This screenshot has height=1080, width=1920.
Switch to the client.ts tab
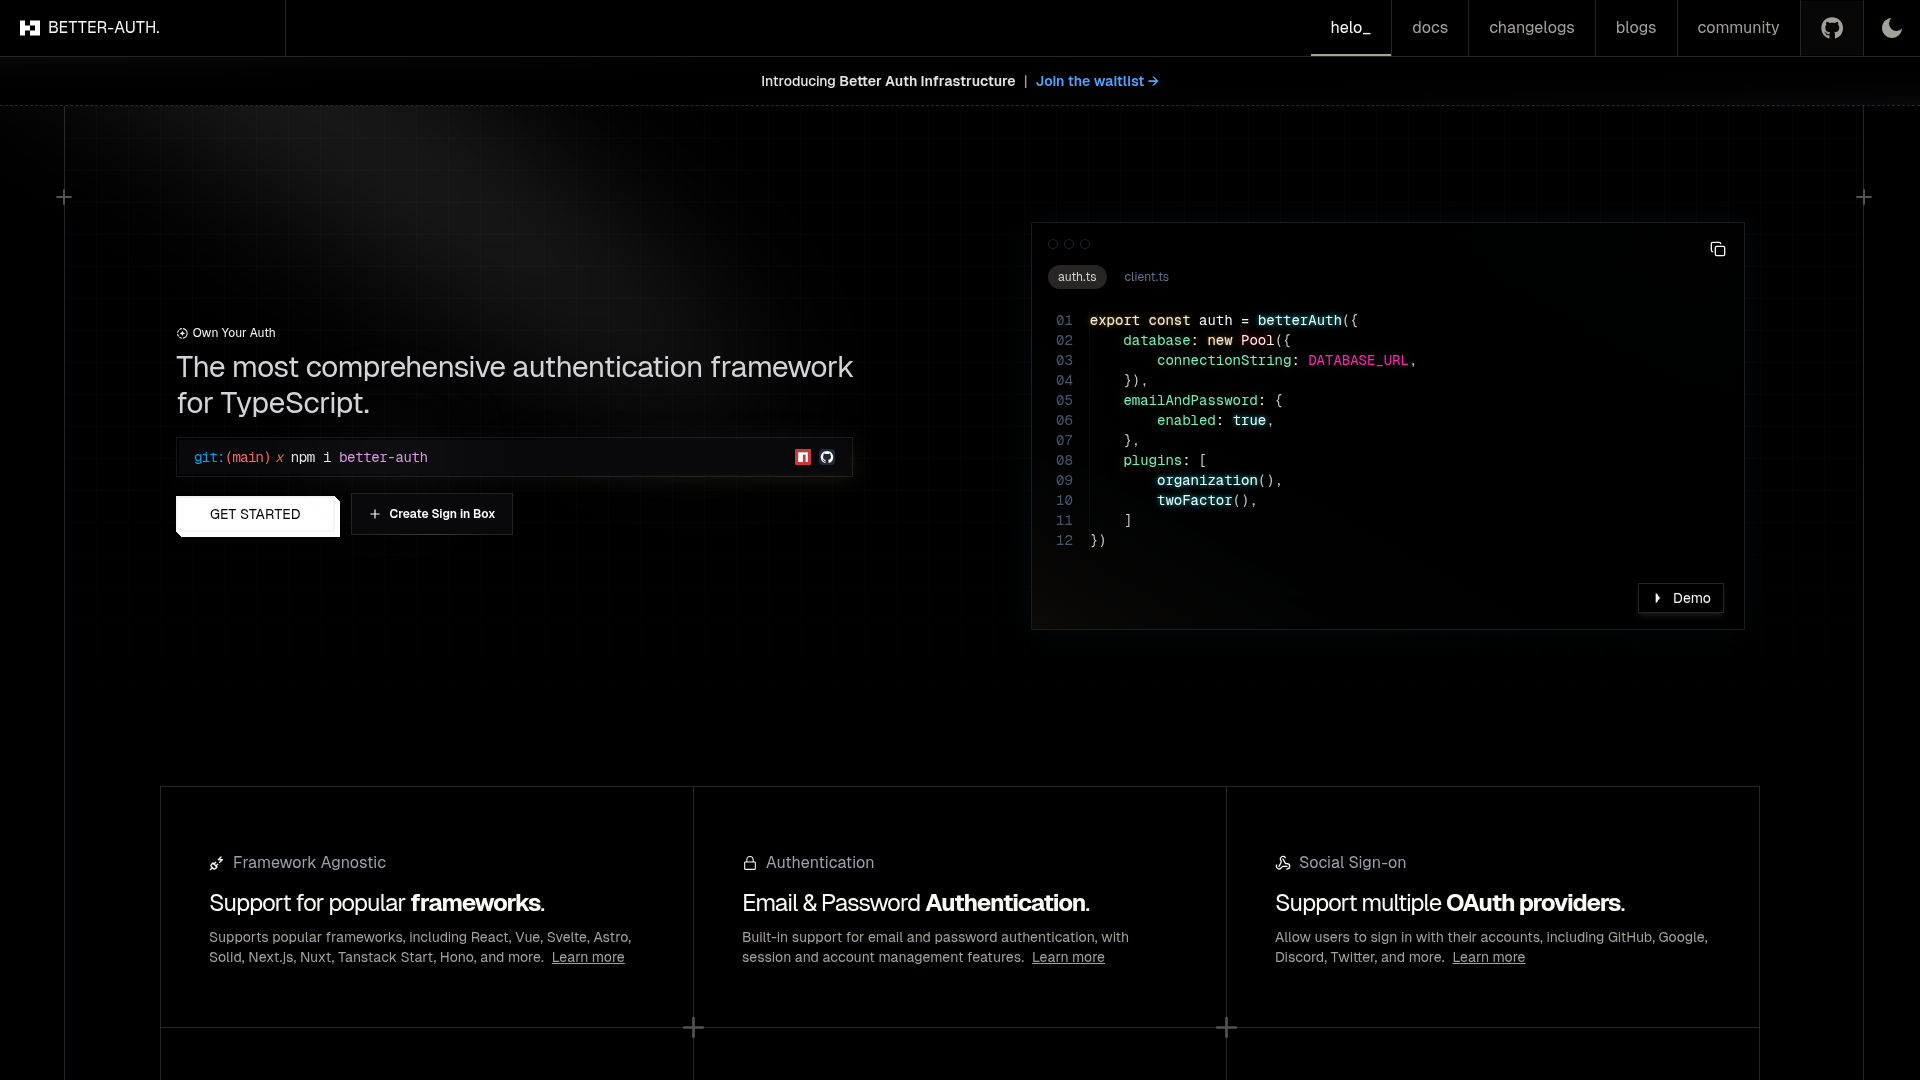[x=1146, y=277]
